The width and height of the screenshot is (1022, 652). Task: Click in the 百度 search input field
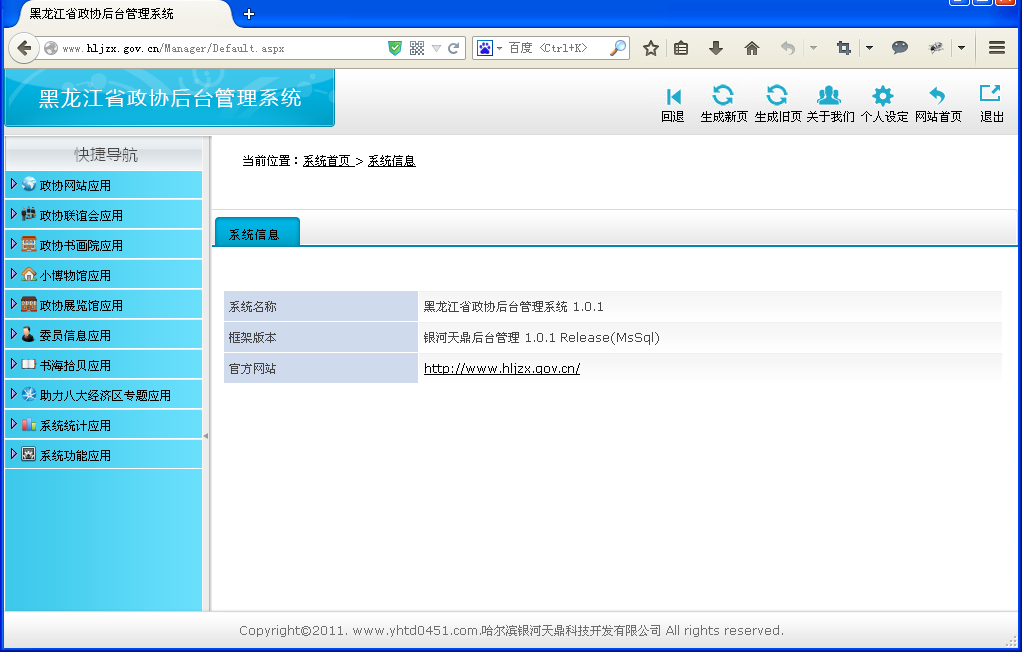[555, 48]
